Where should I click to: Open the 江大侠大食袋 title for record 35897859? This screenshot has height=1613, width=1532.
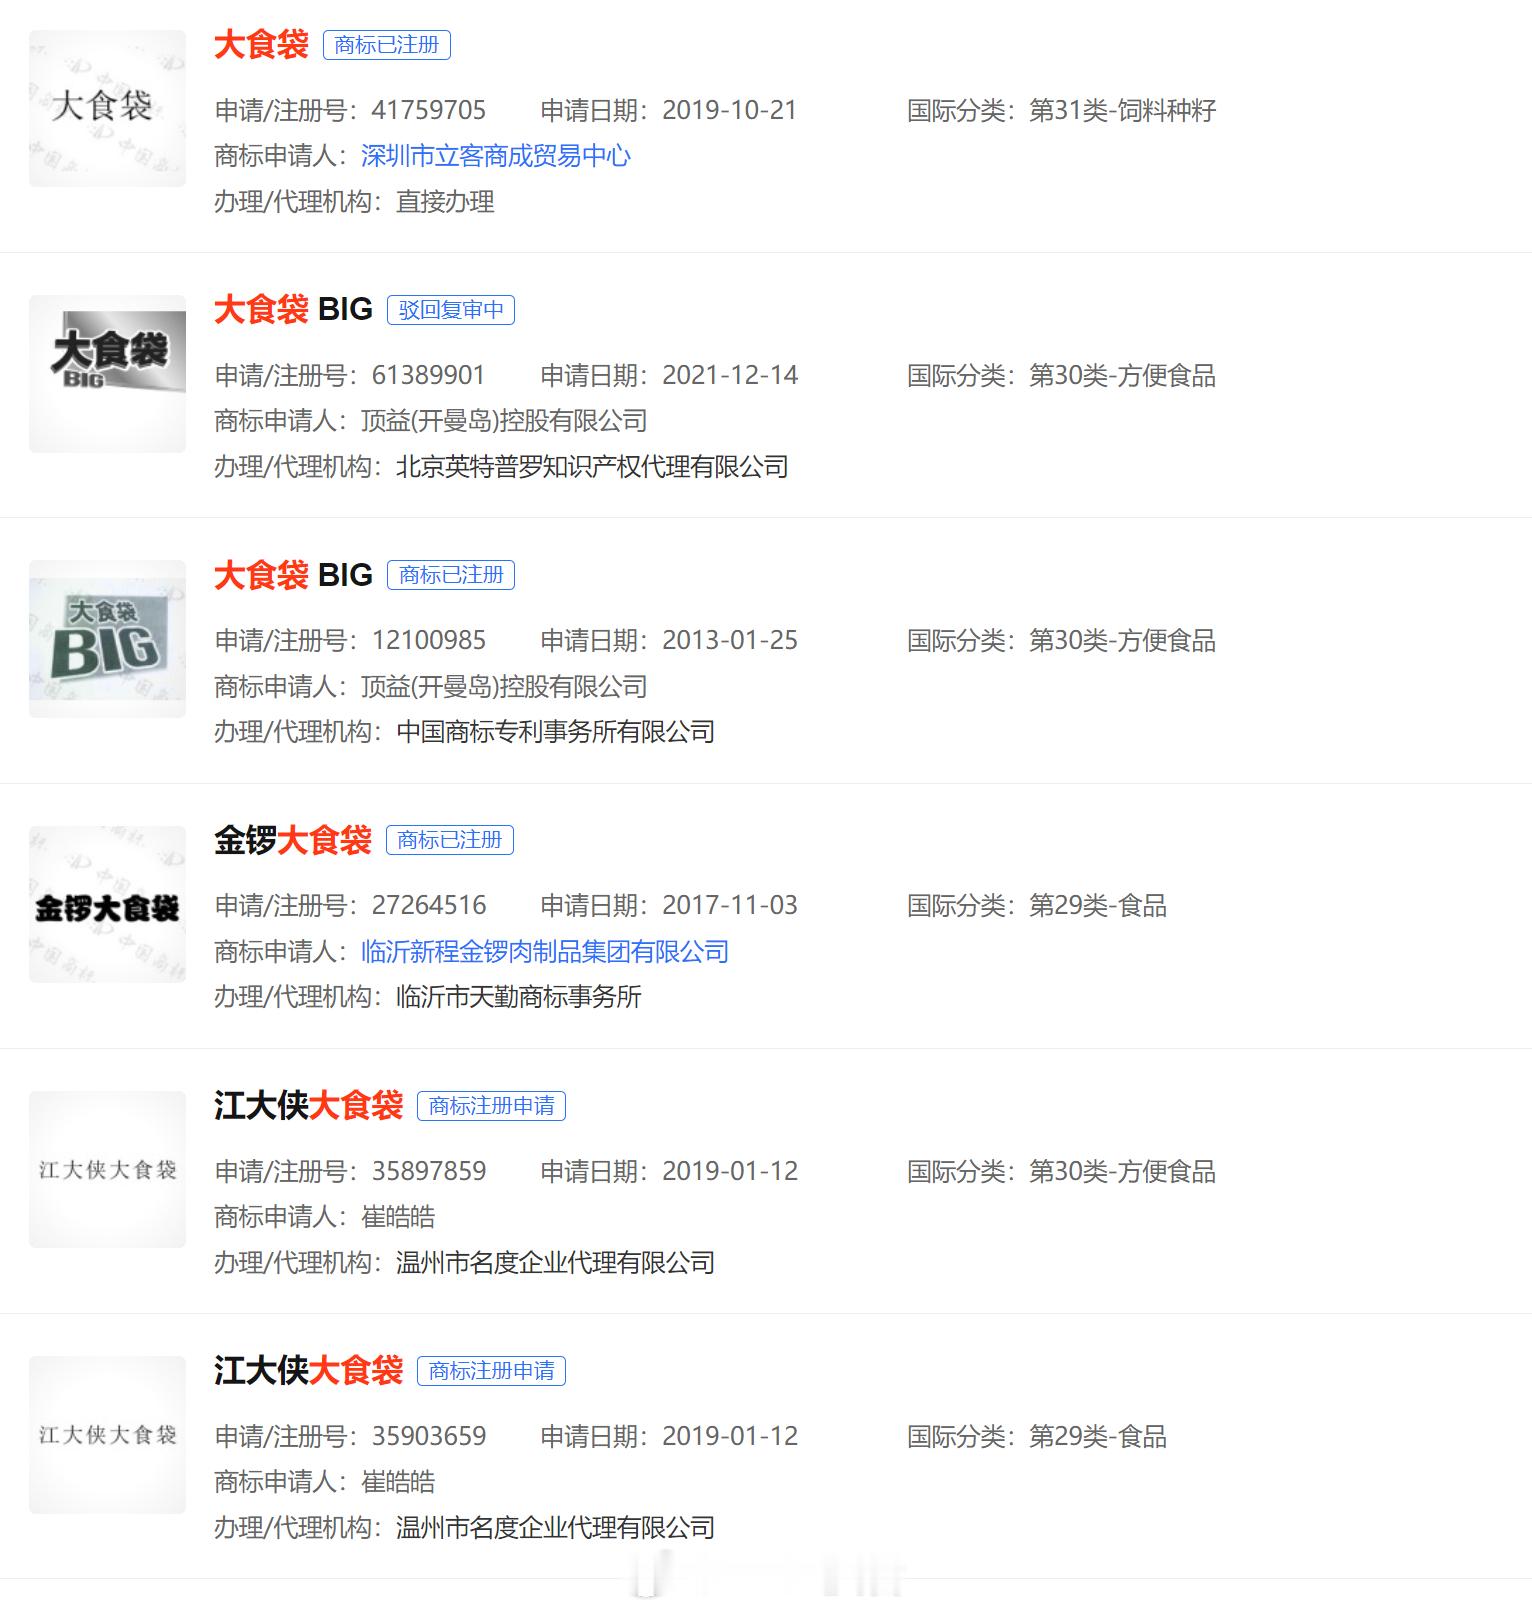(x=308, y=1105)
